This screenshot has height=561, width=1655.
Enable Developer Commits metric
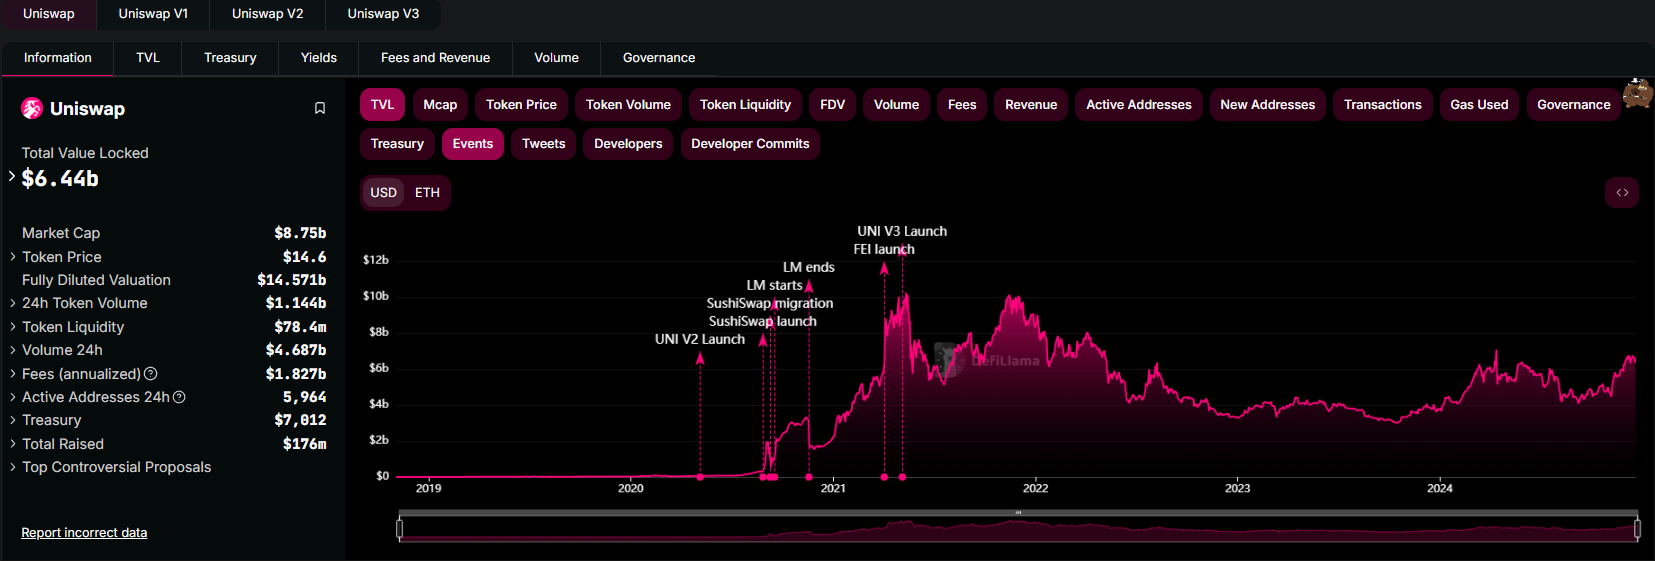tap(750, 143)
